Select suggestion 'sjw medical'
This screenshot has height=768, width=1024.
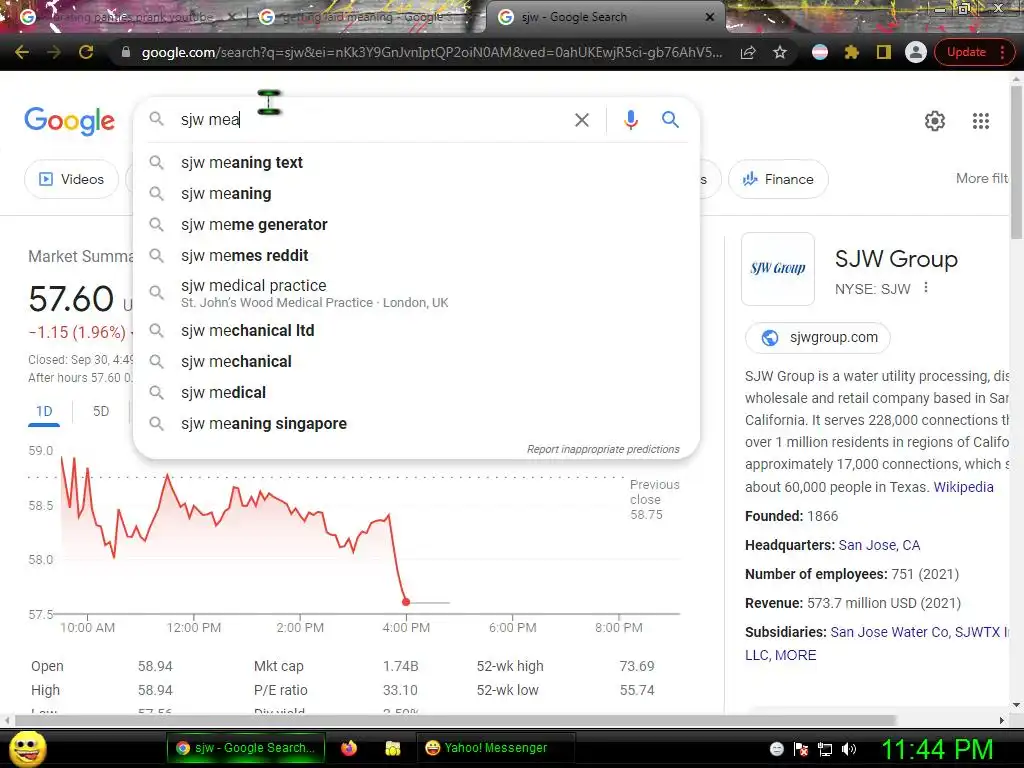pos(416,392)
